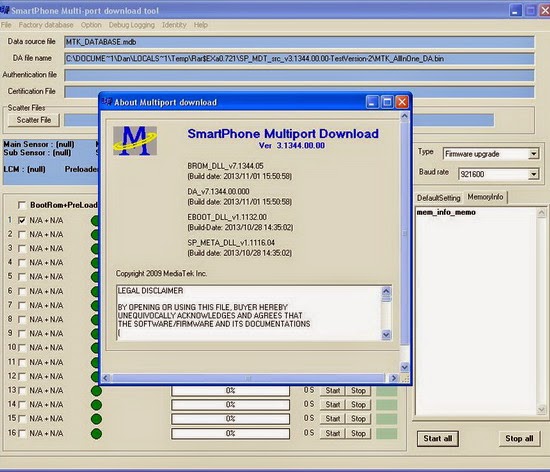Click the About dialog vertical scroll down arrow
This screenshot has height=472, width=550.
[x=404, y=367]
